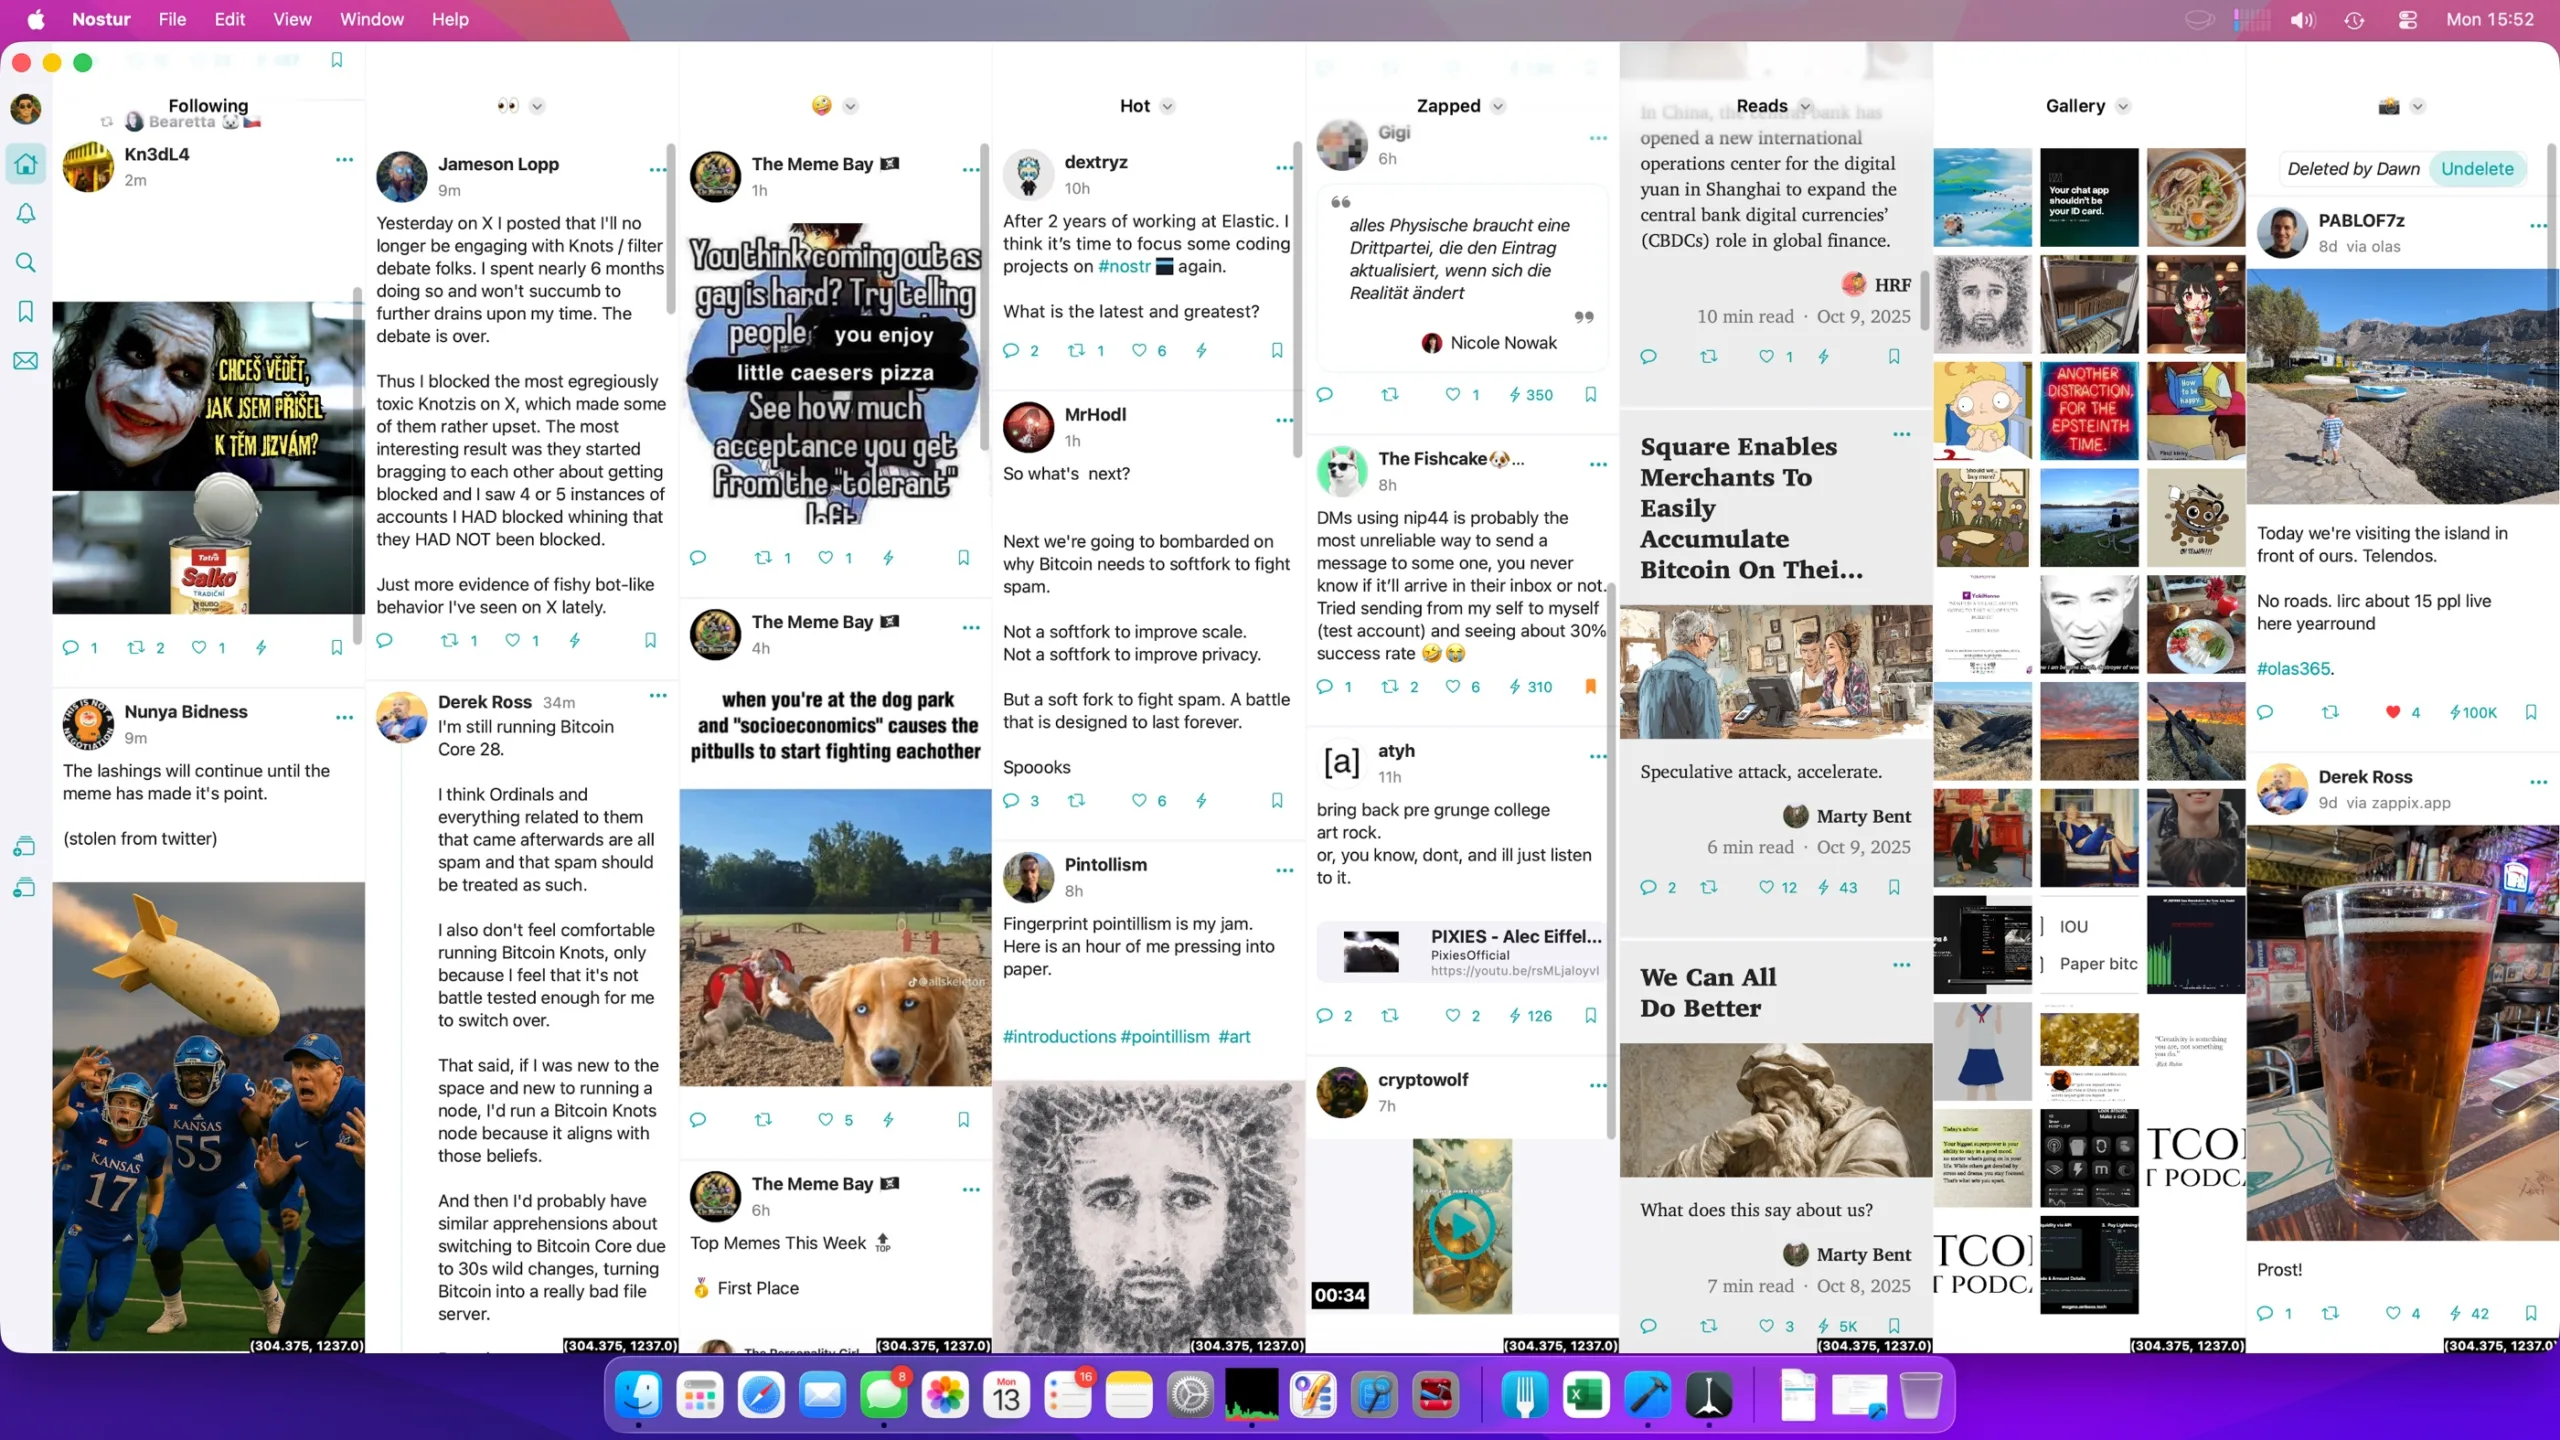2560x1440 pixels.
Task: Play cryptowolf's video
Action: 1461,1225
